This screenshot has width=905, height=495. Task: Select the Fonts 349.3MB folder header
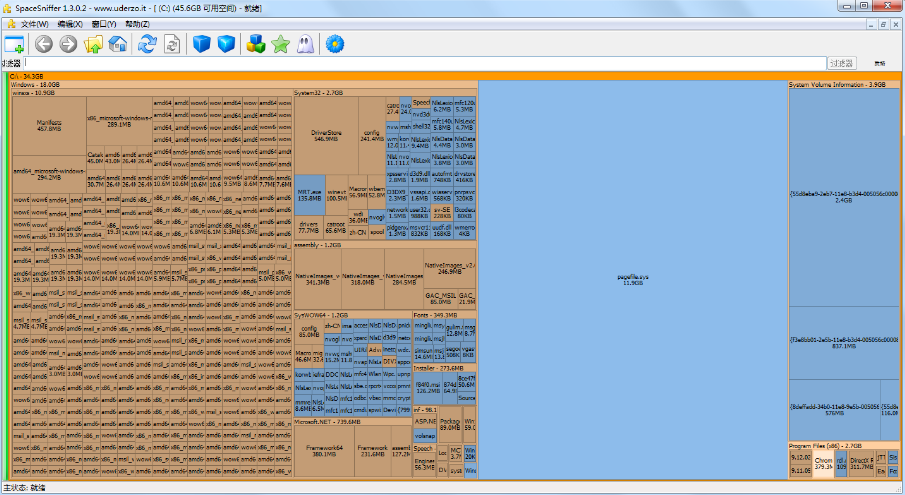pos(444,315)
